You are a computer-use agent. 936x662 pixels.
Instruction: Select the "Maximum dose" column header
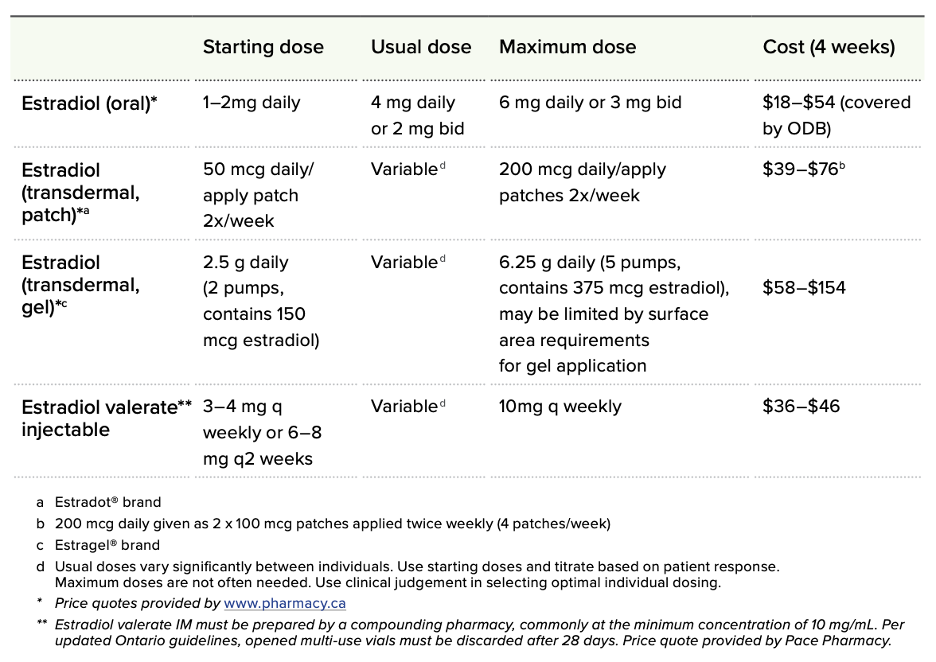(567, 47)
